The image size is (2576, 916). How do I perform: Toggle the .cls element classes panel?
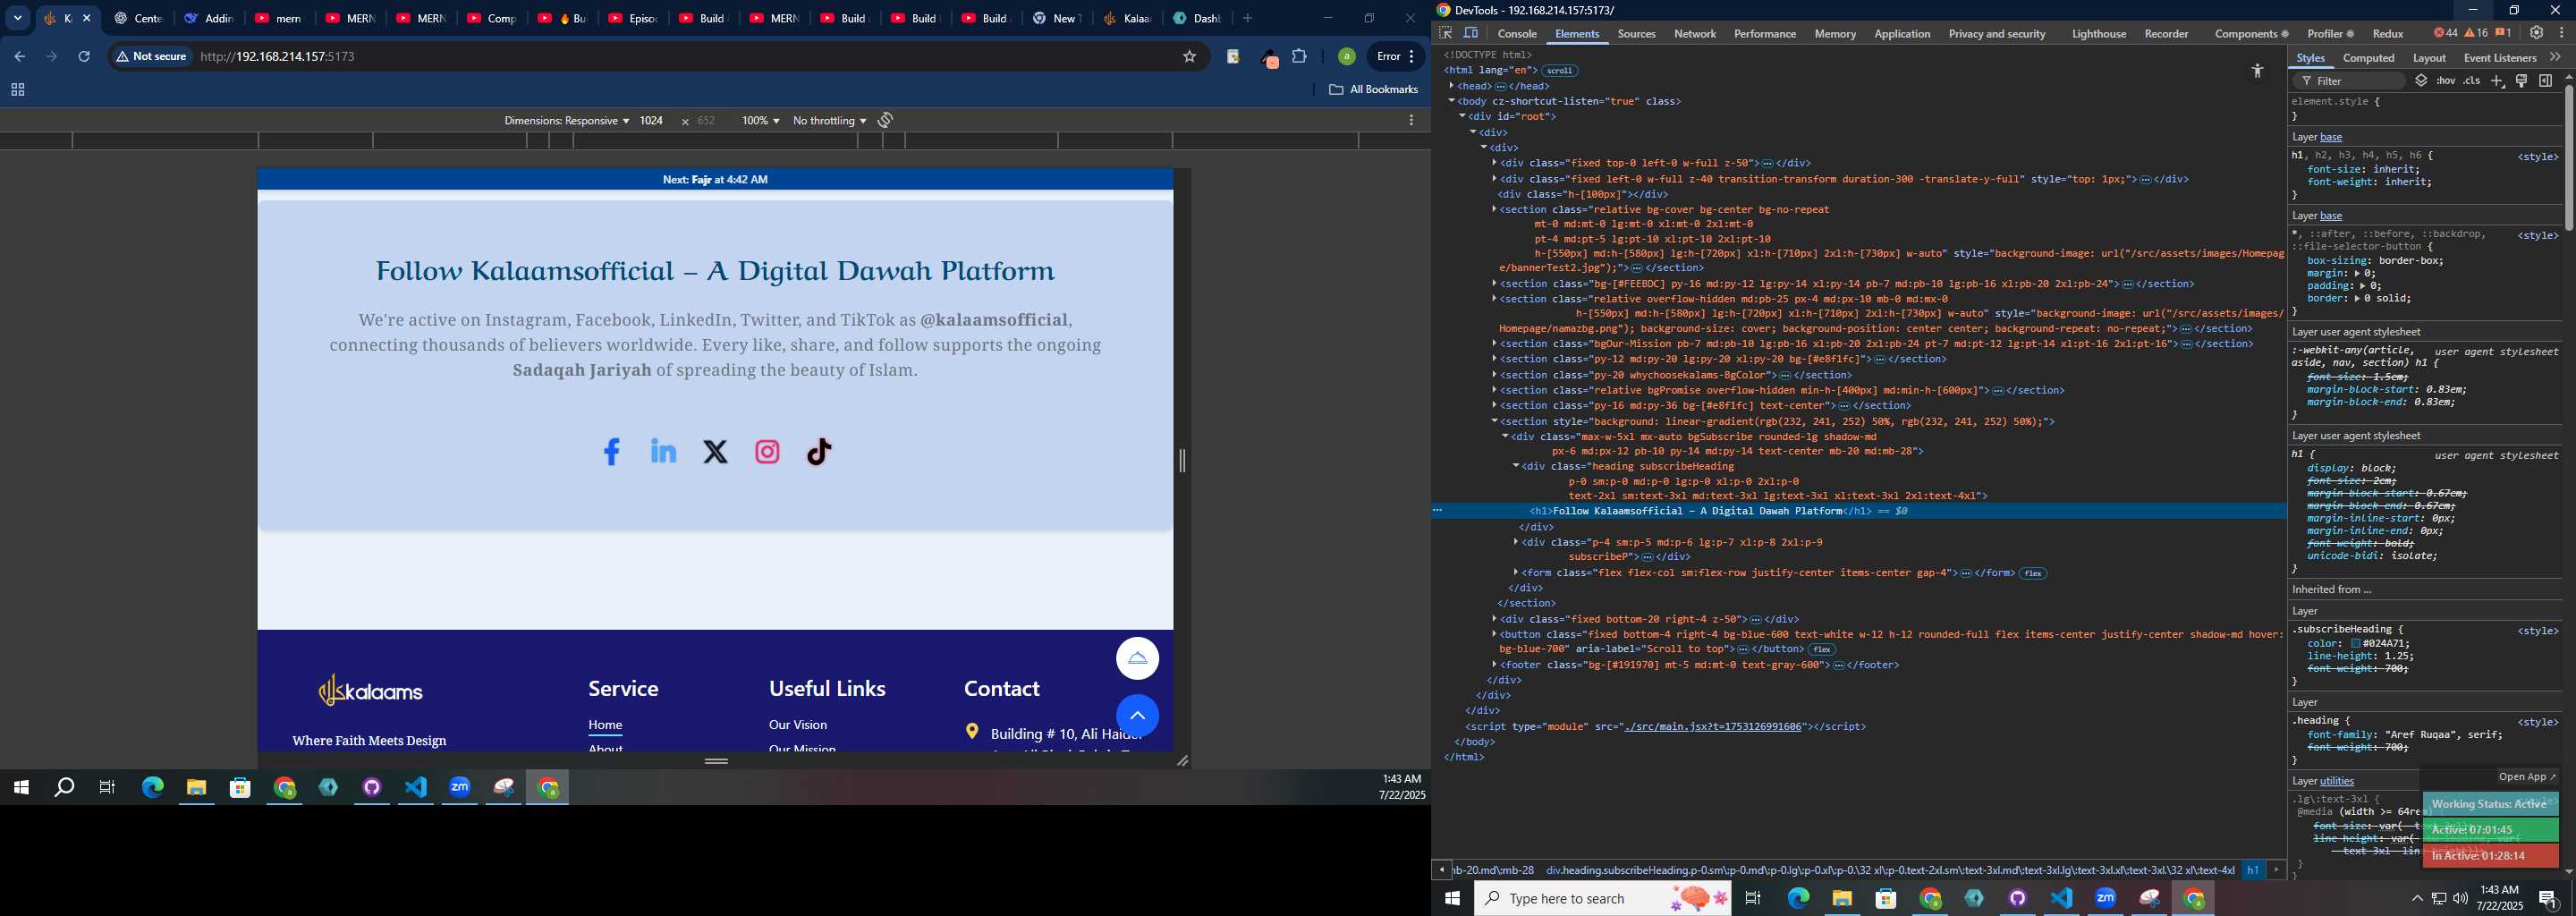[x=2472, y=81]
